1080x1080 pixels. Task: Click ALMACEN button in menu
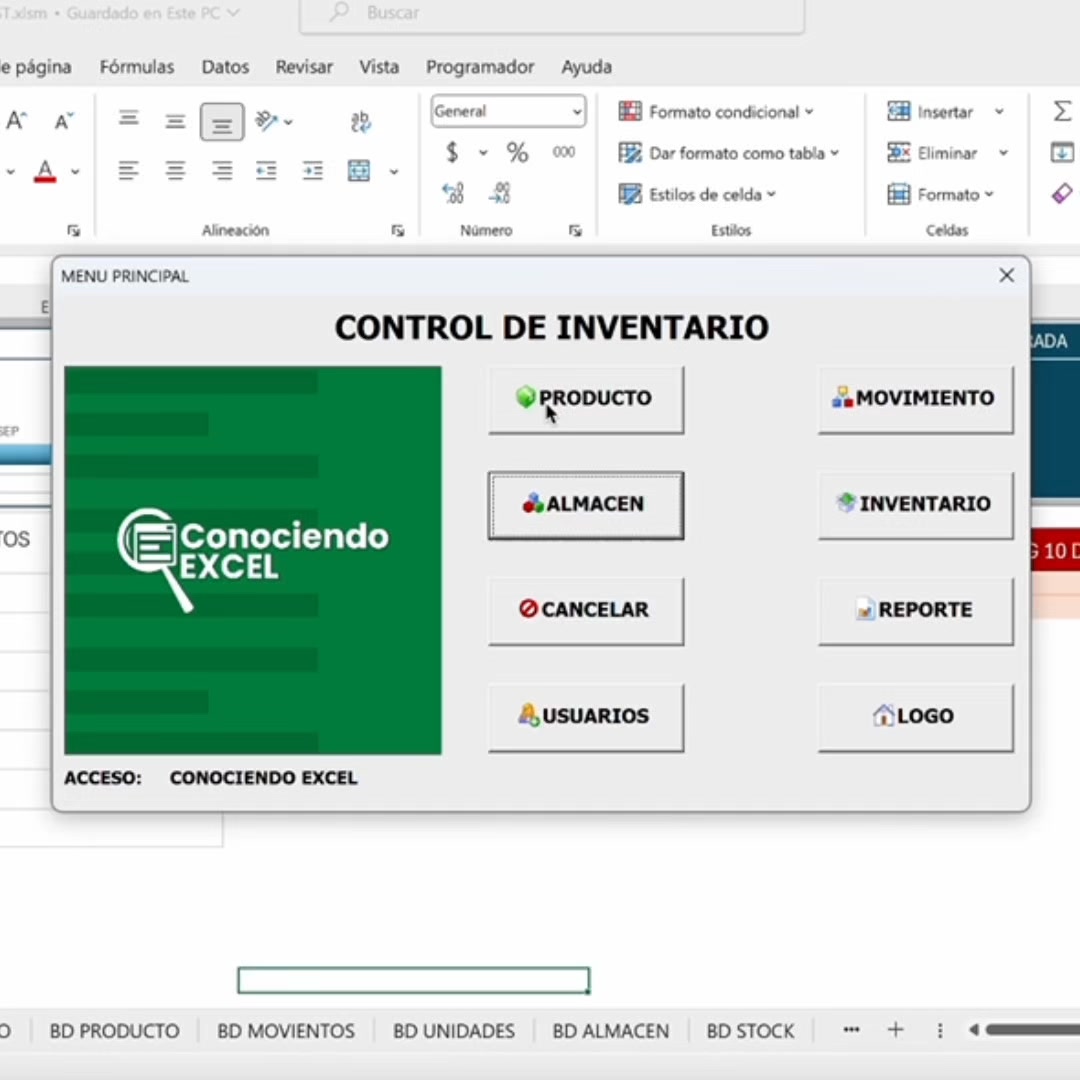[586, 505]
